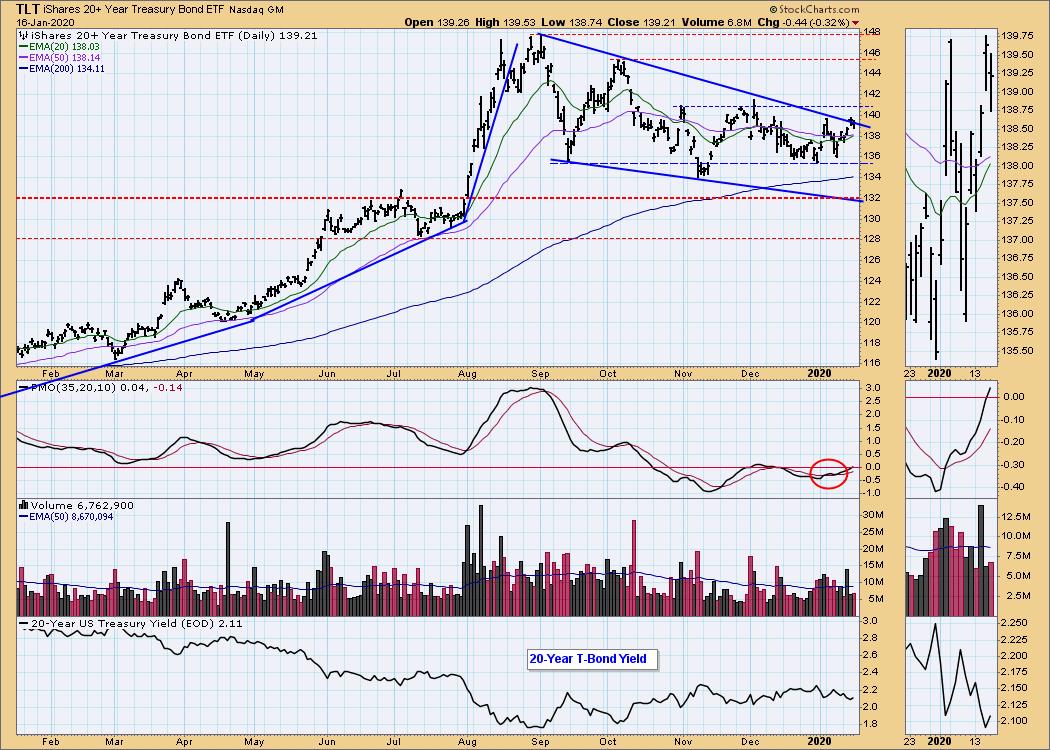The image size is (1050, 750).
Task: Click the blue EMA(50) 8,670,094 volume legend
Action: [66, 516]
